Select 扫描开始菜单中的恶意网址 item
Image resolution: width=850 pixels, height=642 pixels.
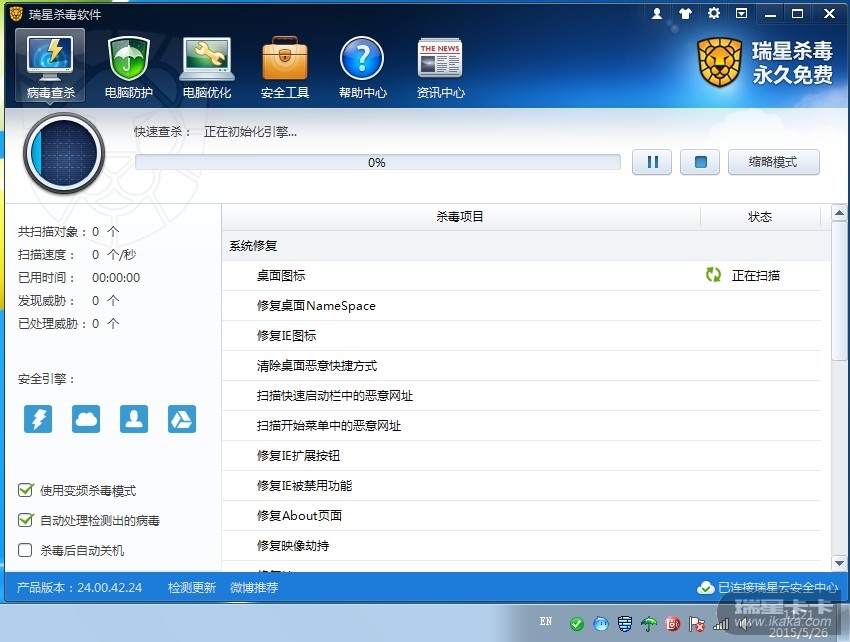(x=521, y=426)
